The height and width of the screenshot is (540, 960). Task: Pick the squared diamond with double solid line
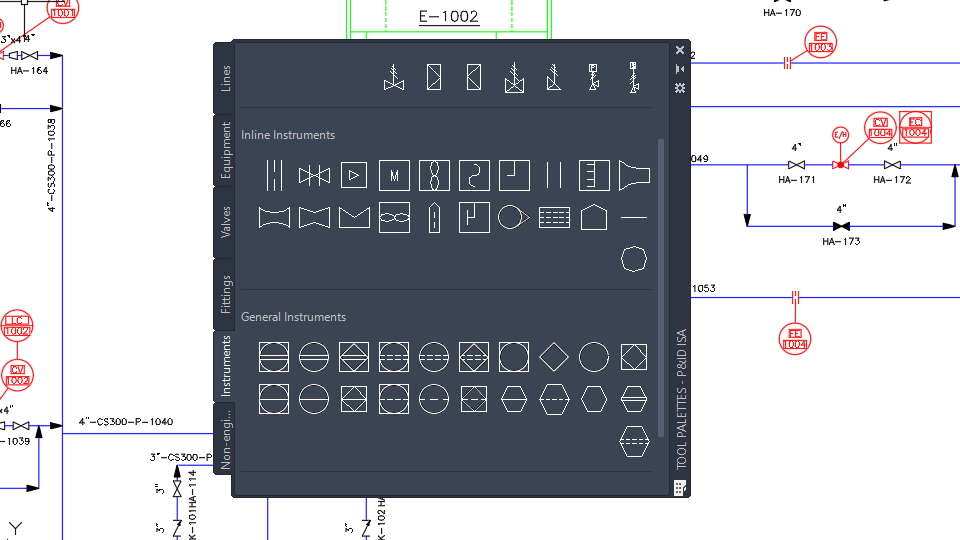click(354, 357)
